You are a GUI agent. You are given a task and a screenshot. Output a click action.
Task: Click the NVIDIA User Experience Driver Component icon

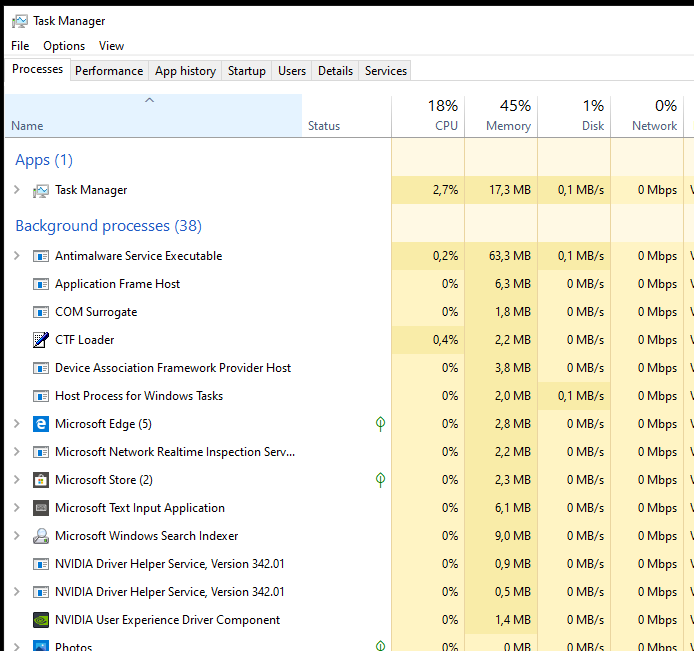click(41, 620)
